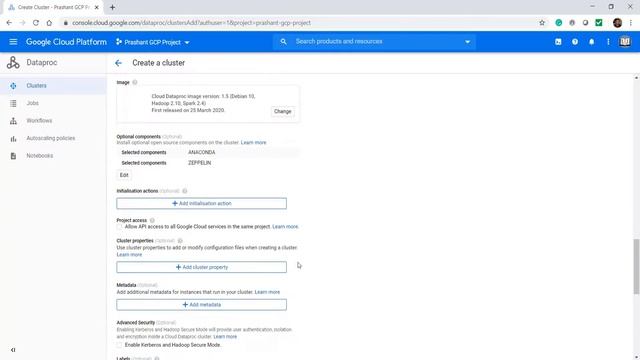The width and height of the screenshot is (640, 360).
Task: Click Add metadata button
Action: [202, 304]
